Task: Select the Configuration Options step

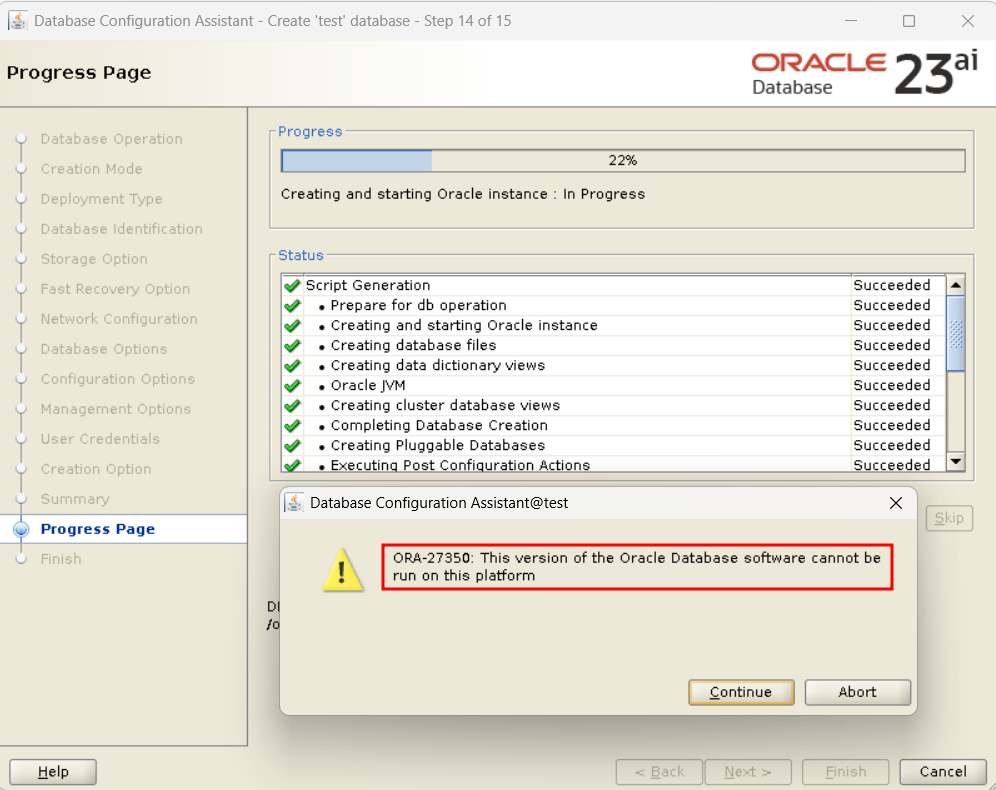Action: pyautogui.click(x=118, y=379)
